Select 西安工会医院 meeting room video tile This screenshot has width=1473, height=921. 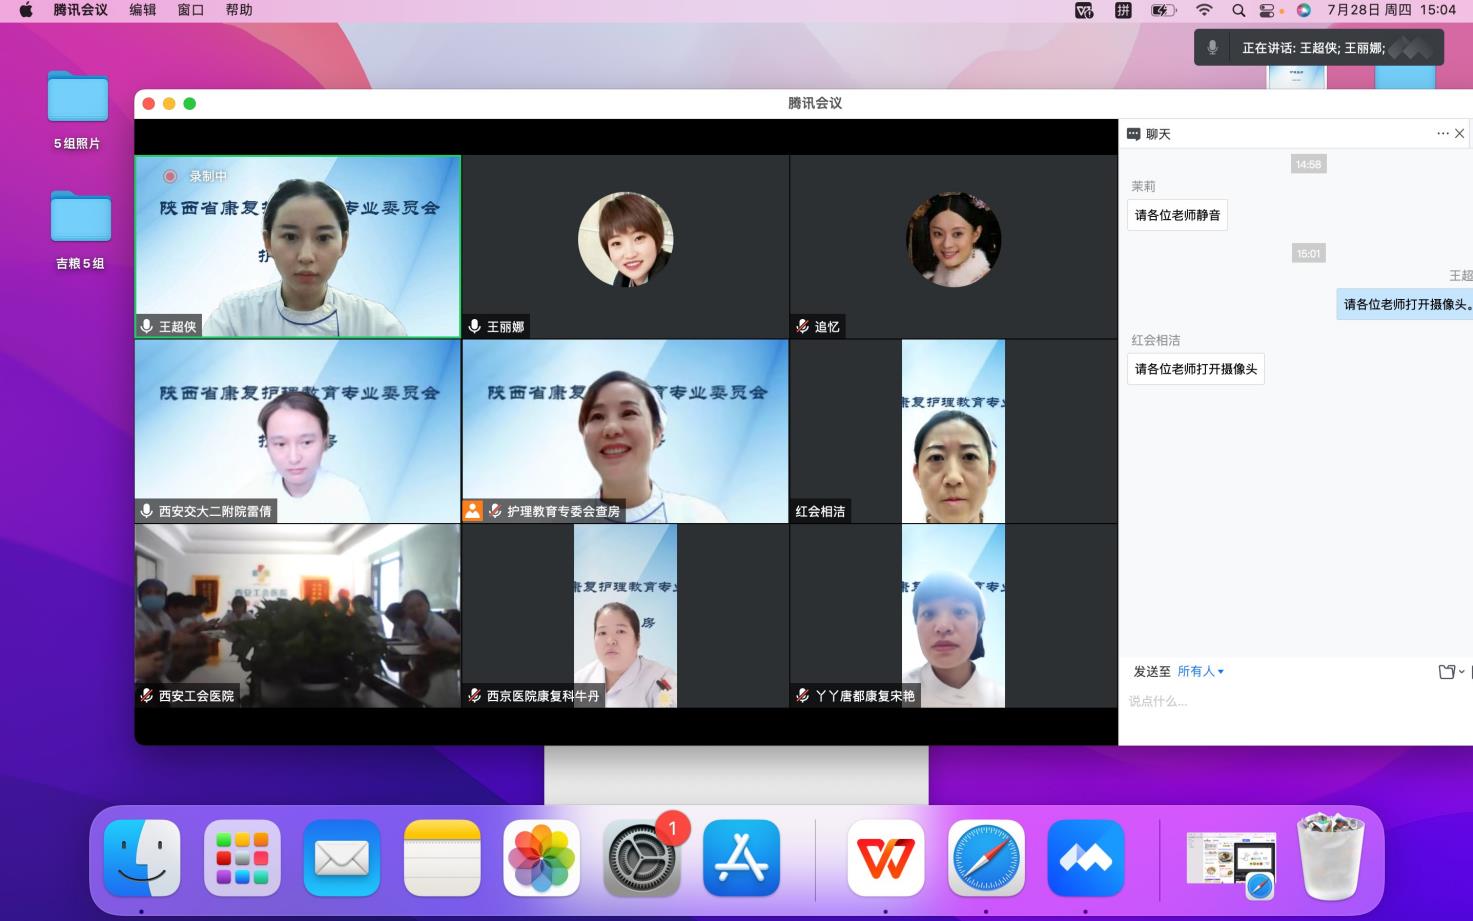[298, 616]
